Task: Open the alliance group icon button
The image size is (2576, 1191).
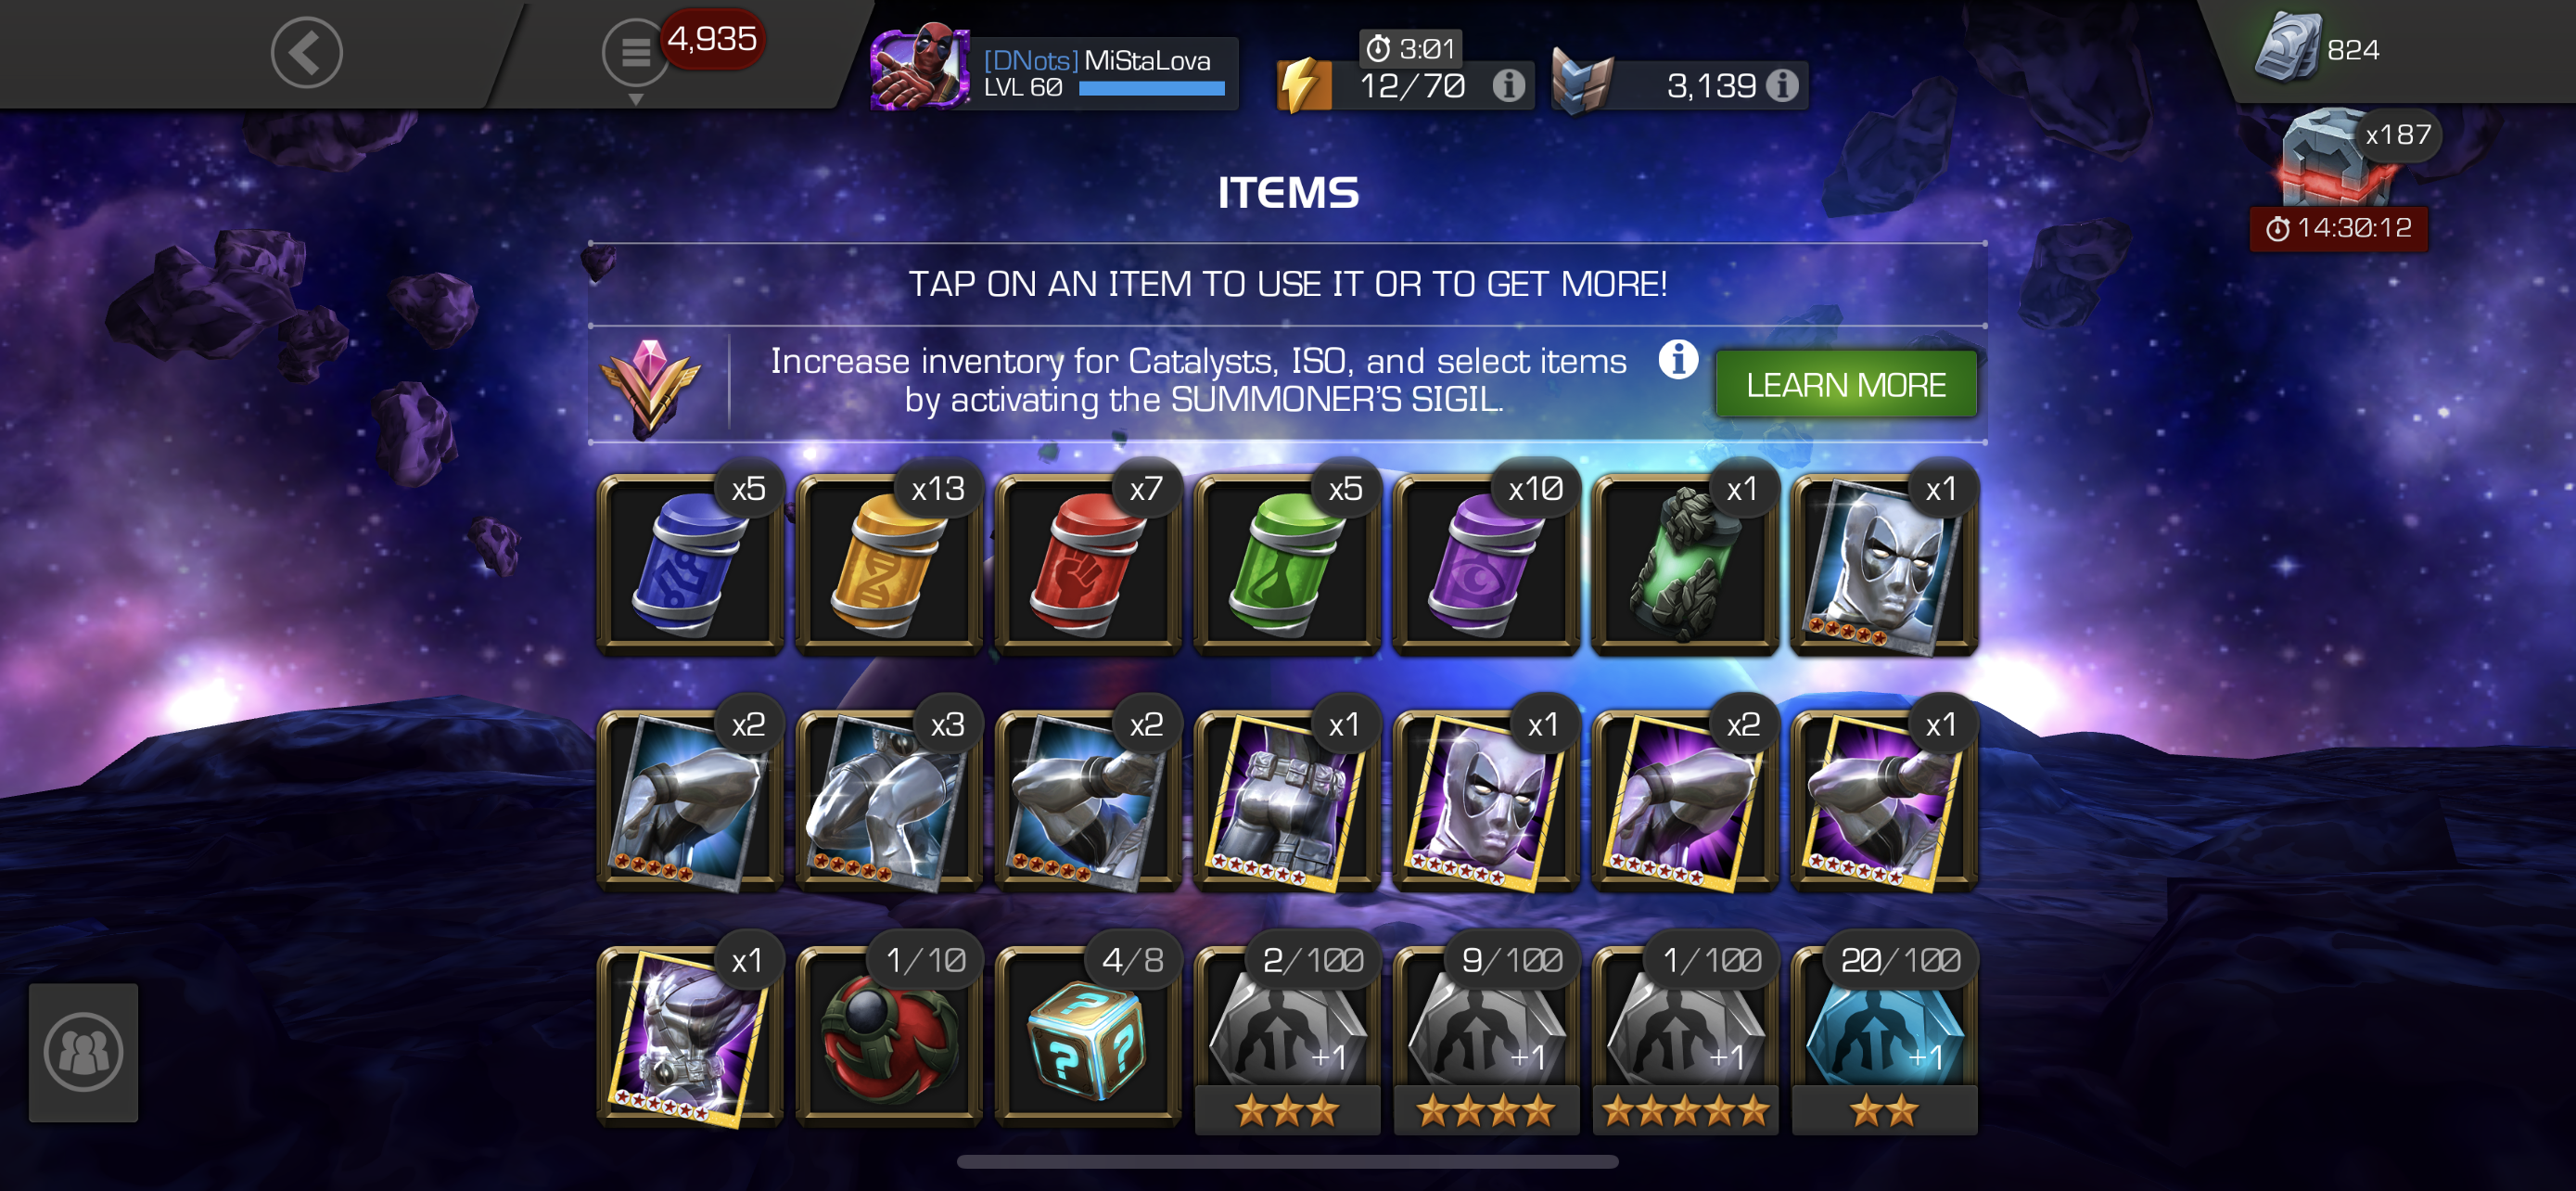Action: tap(83, 1052)
